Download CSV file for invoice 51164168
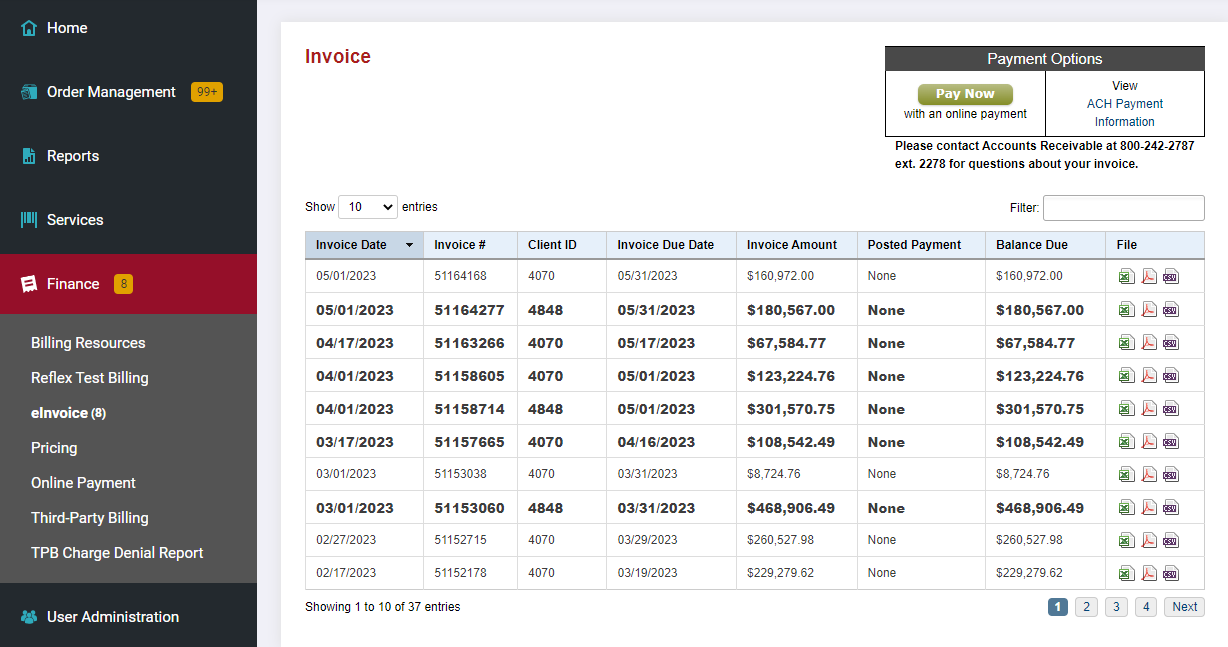 1171,277
